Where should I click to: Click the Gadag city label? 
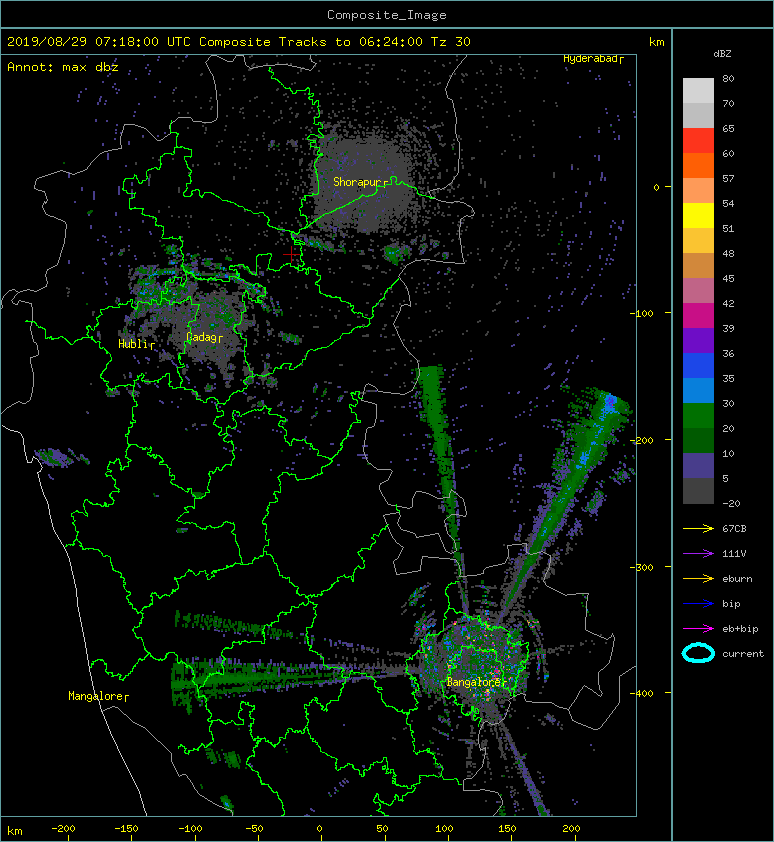[204, 337]
